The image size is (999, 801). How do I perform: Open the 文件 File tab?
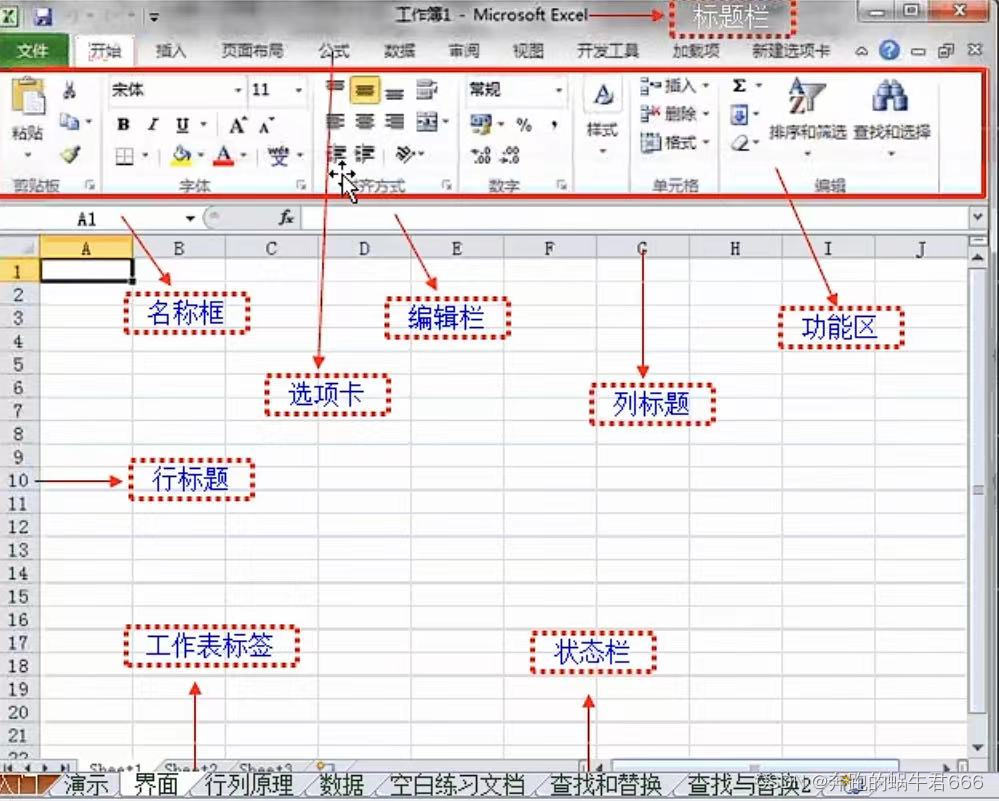[x=33, y=50]
